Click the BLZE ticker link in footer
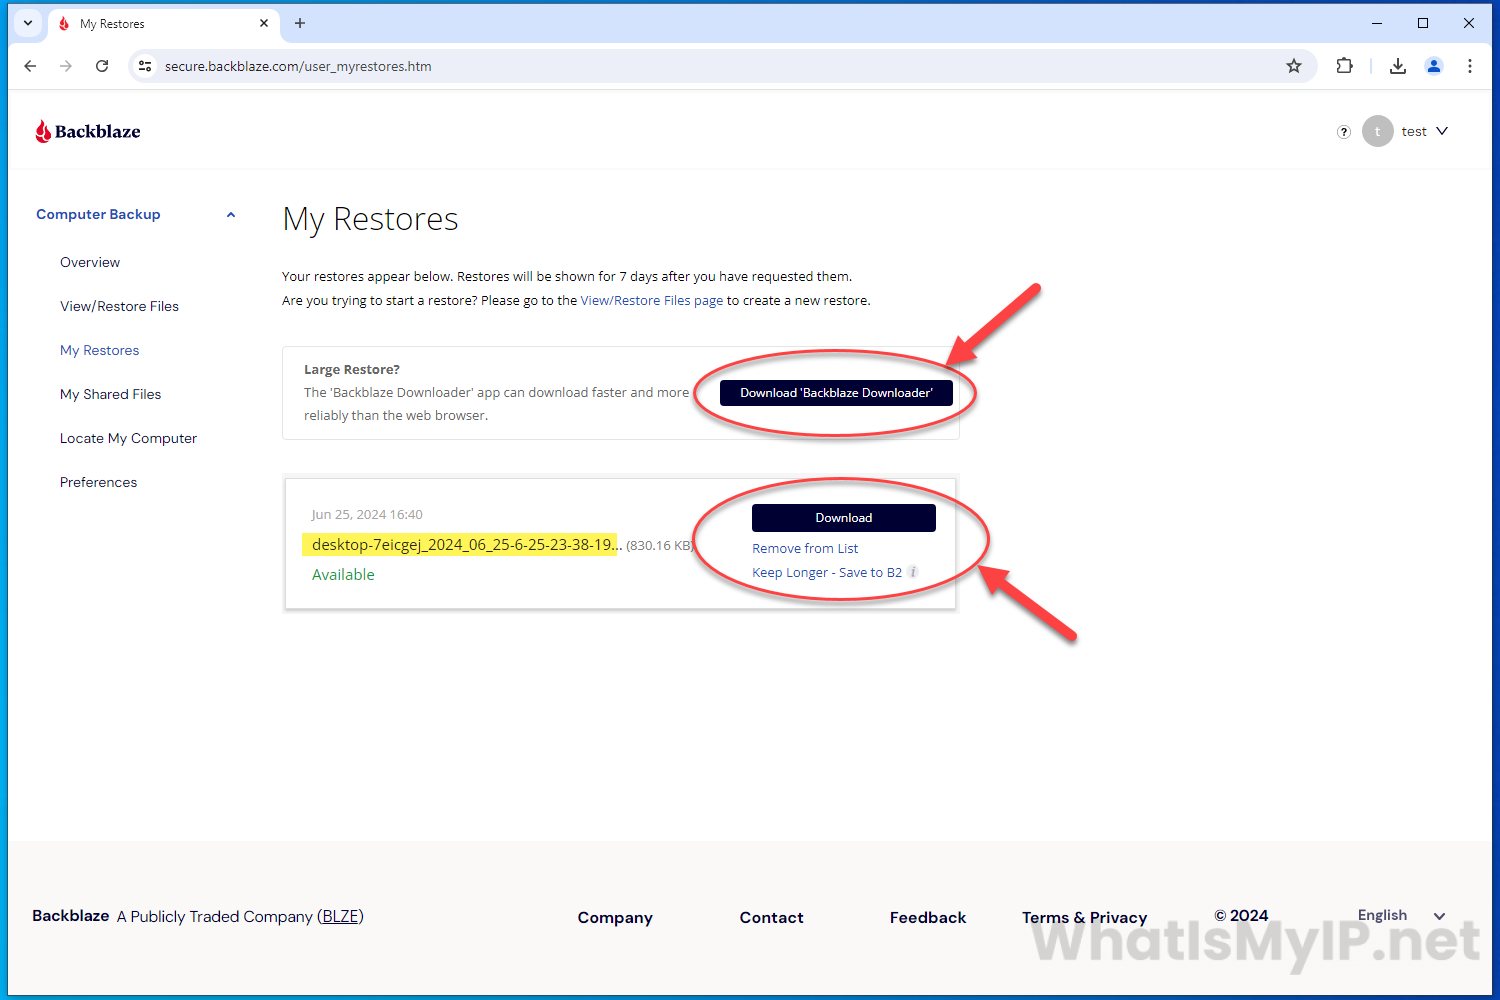Screen dimensions: 1500x1000 tap(341, 916)
